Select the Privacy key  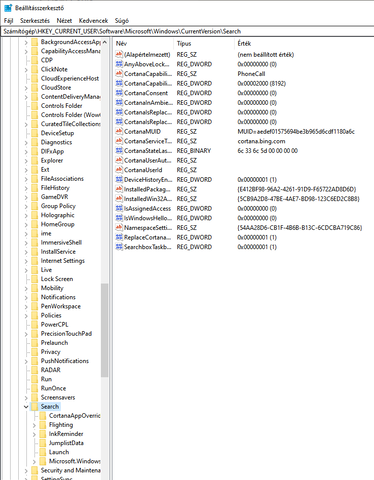50,352
